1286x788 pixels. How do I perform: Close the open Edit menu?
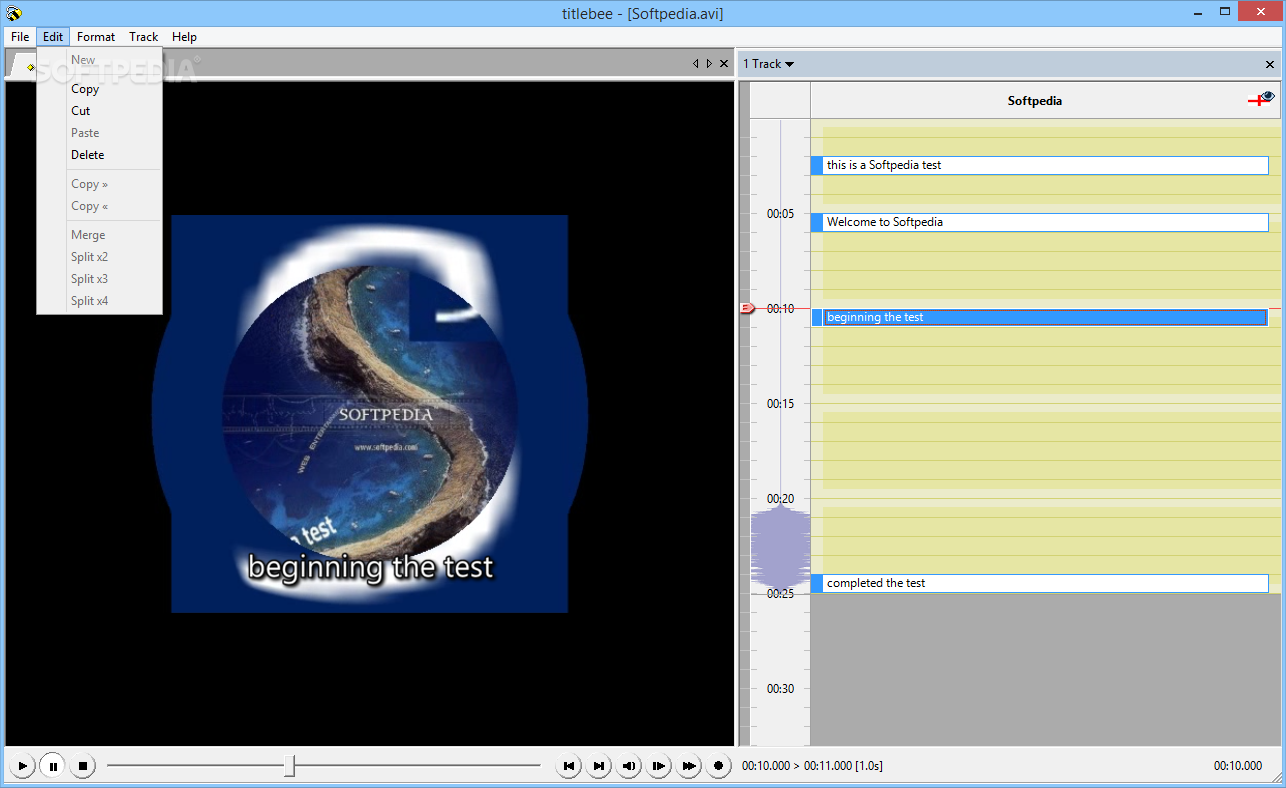[x=53, y=37]
